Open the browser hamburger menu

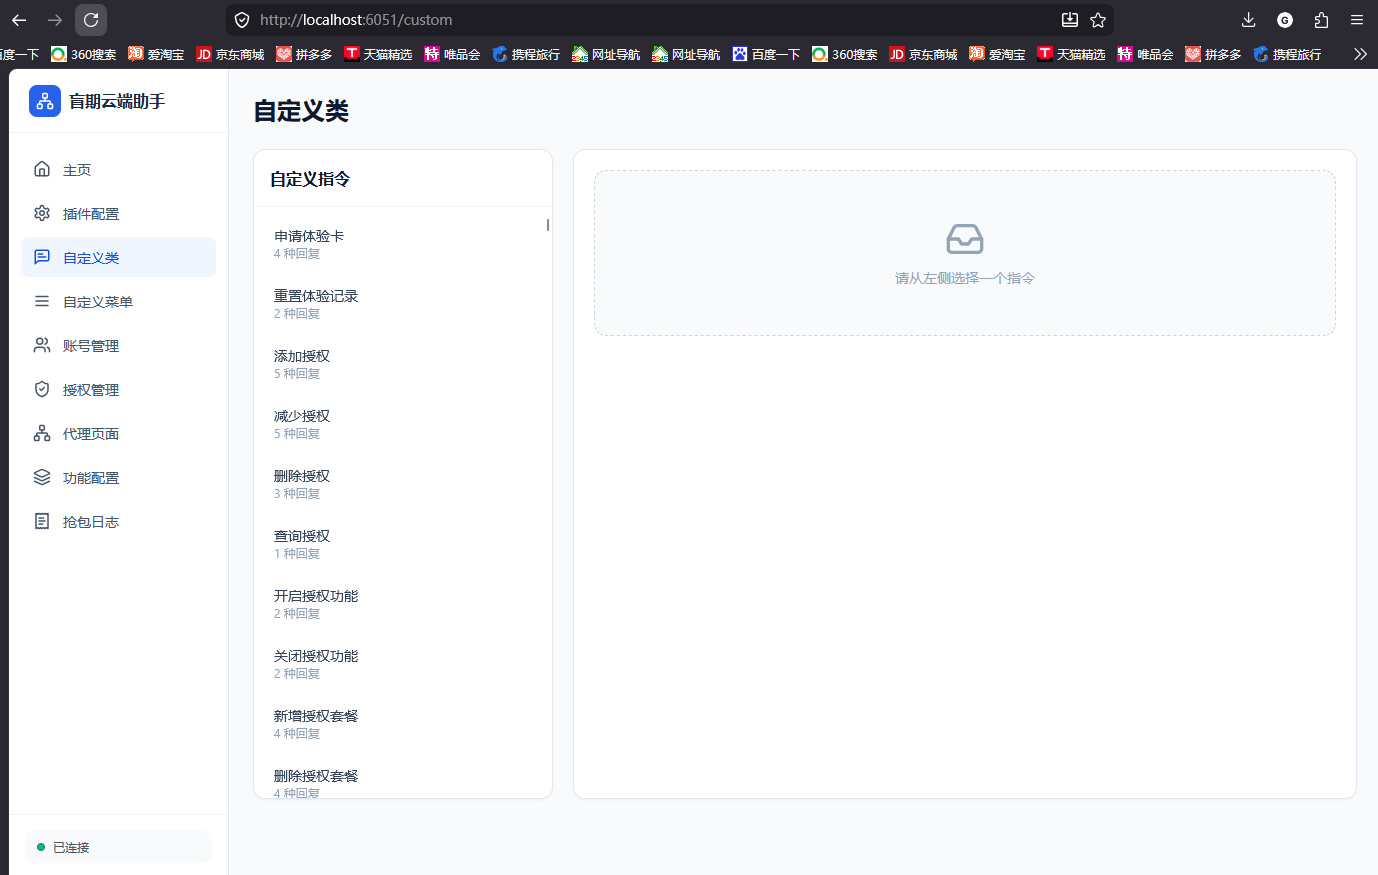click(1357, 20)
